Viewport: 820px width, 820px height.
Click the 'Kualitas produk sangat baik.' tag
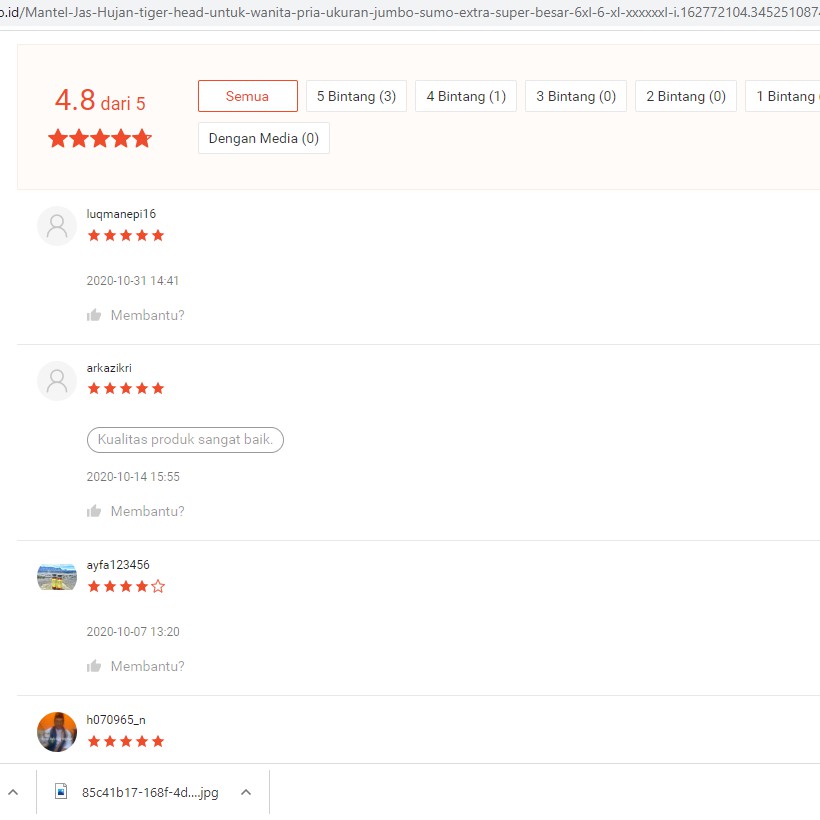[185, 440]
